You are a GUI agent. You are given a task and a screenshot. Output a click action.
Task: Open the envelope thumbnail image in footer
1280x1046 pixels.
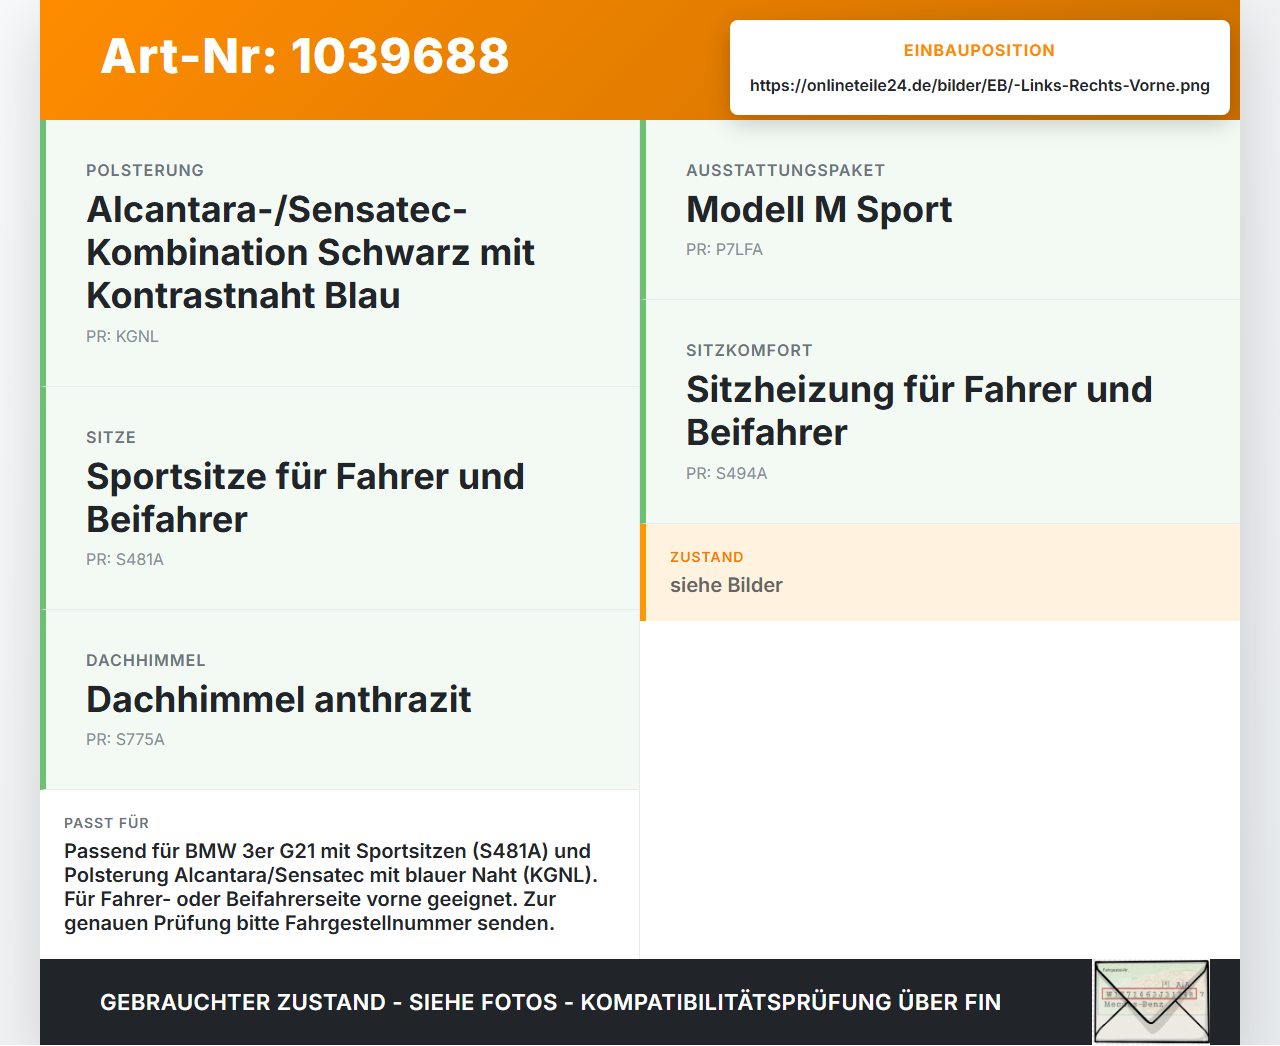1151,1002
